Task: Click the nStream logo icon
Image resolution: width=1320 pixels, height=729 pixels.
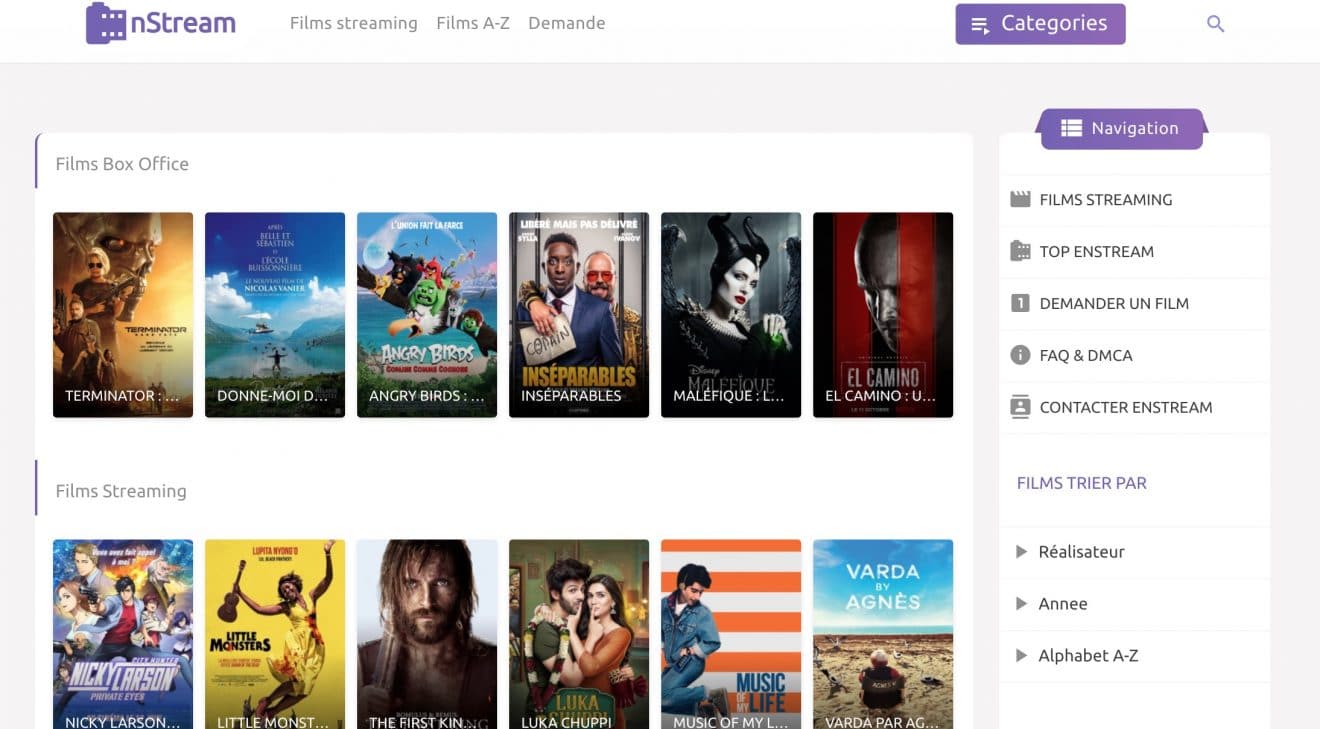Action: click(x=106, y=22)
